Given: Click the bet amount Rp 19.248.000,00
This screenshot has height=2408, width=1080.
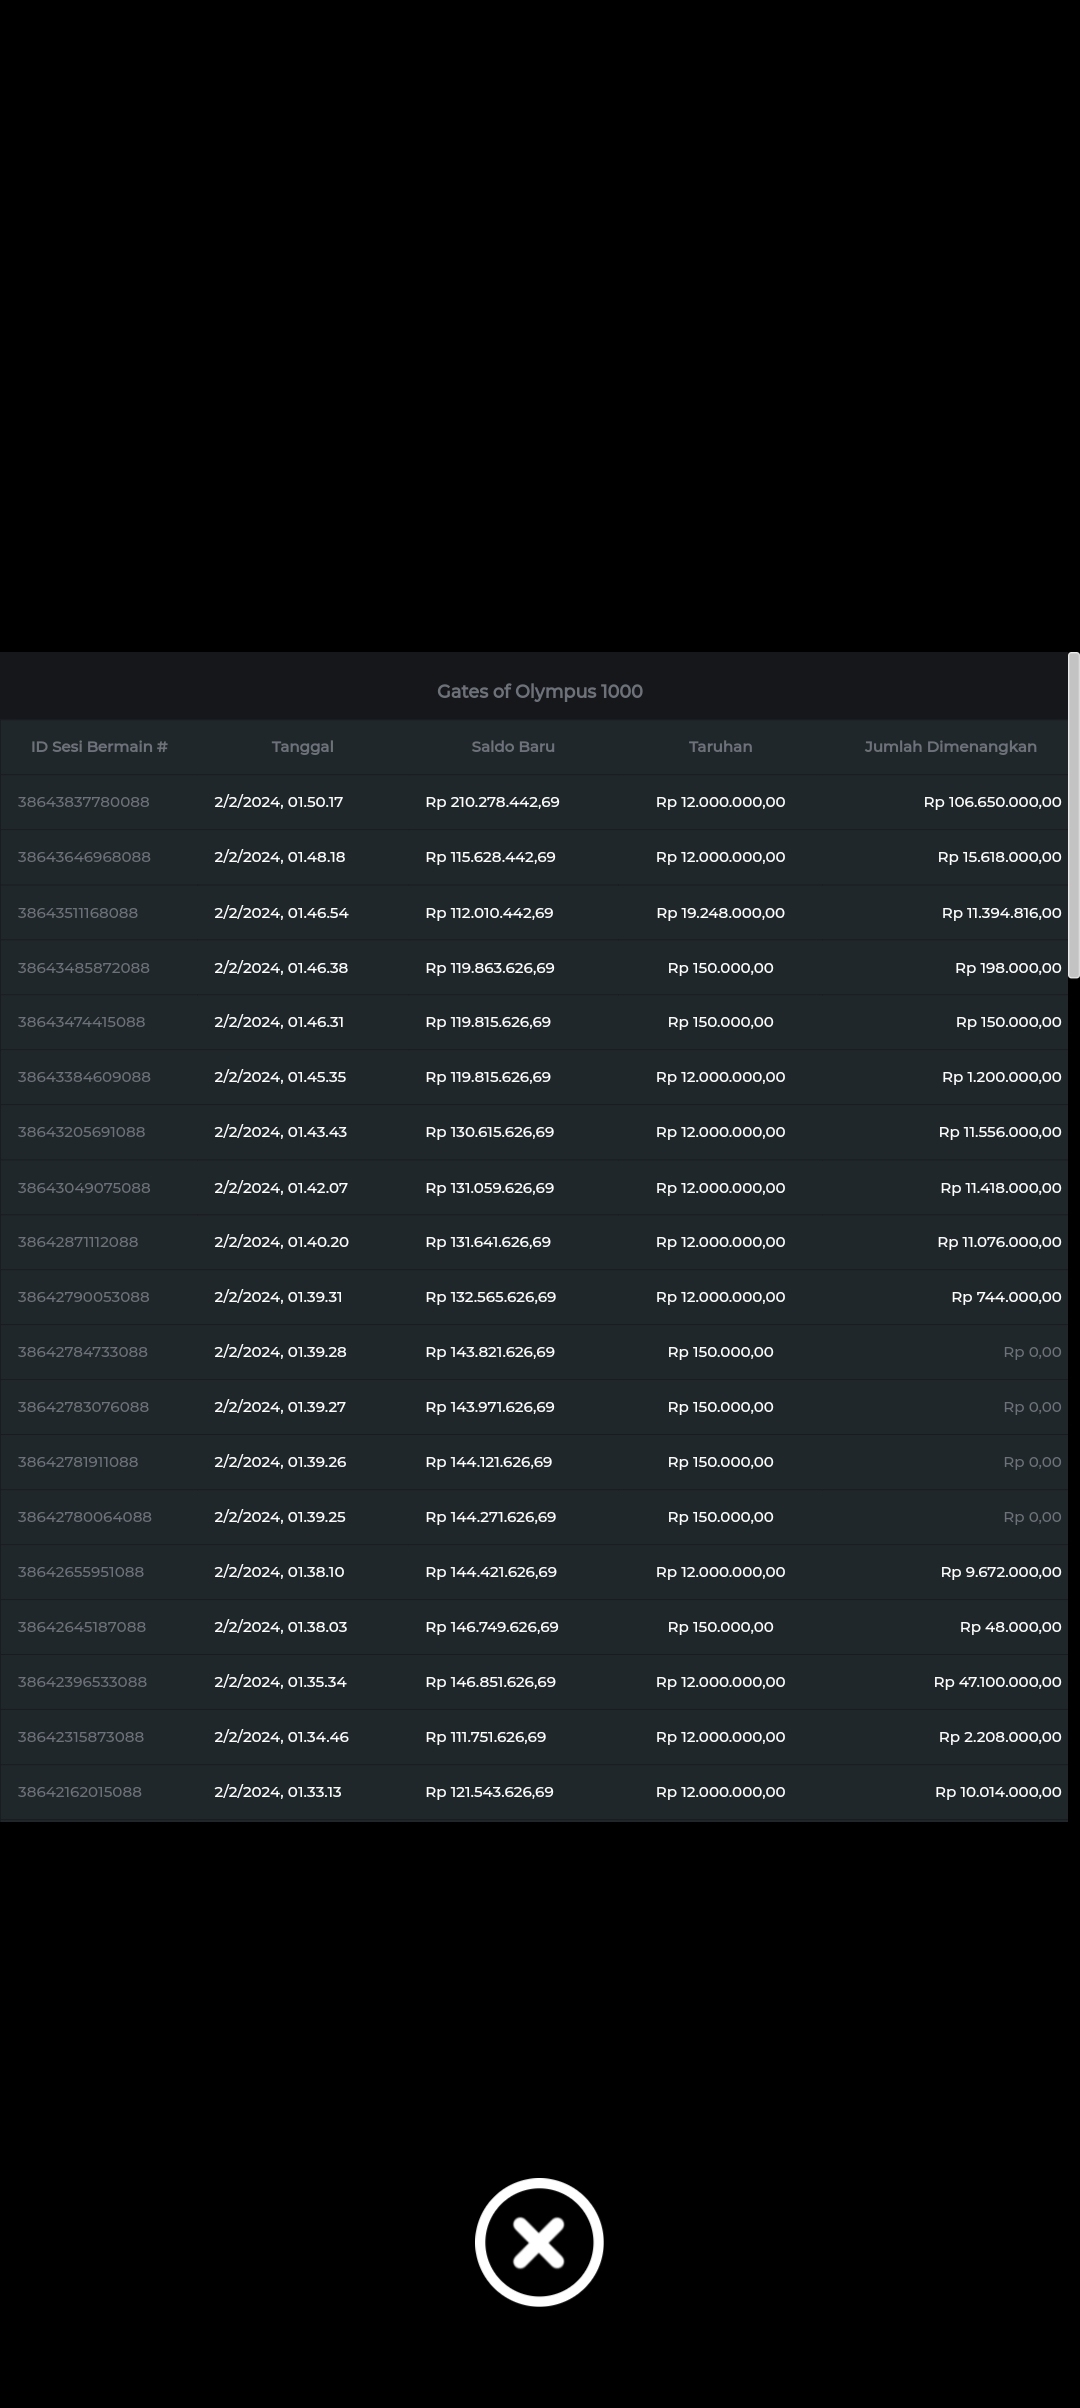Looking at the screenshot, I should click(720, 913).
